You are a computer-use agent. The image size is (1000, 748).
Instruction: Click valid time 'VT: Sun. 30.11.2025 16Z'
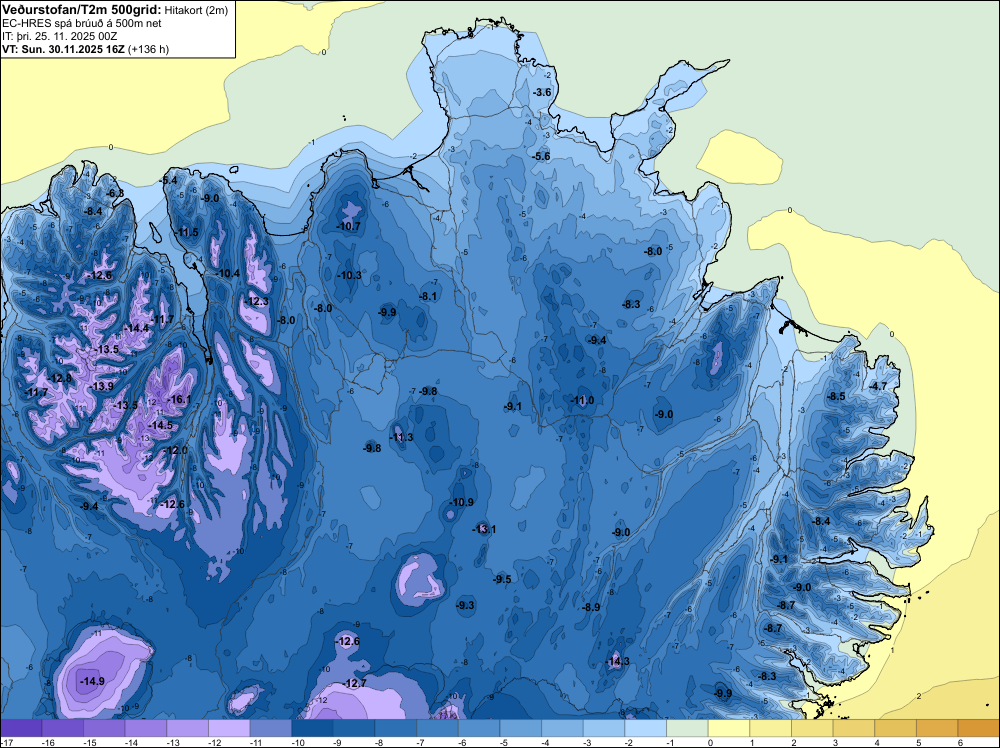pyautogui.click(x=64, y=49)
